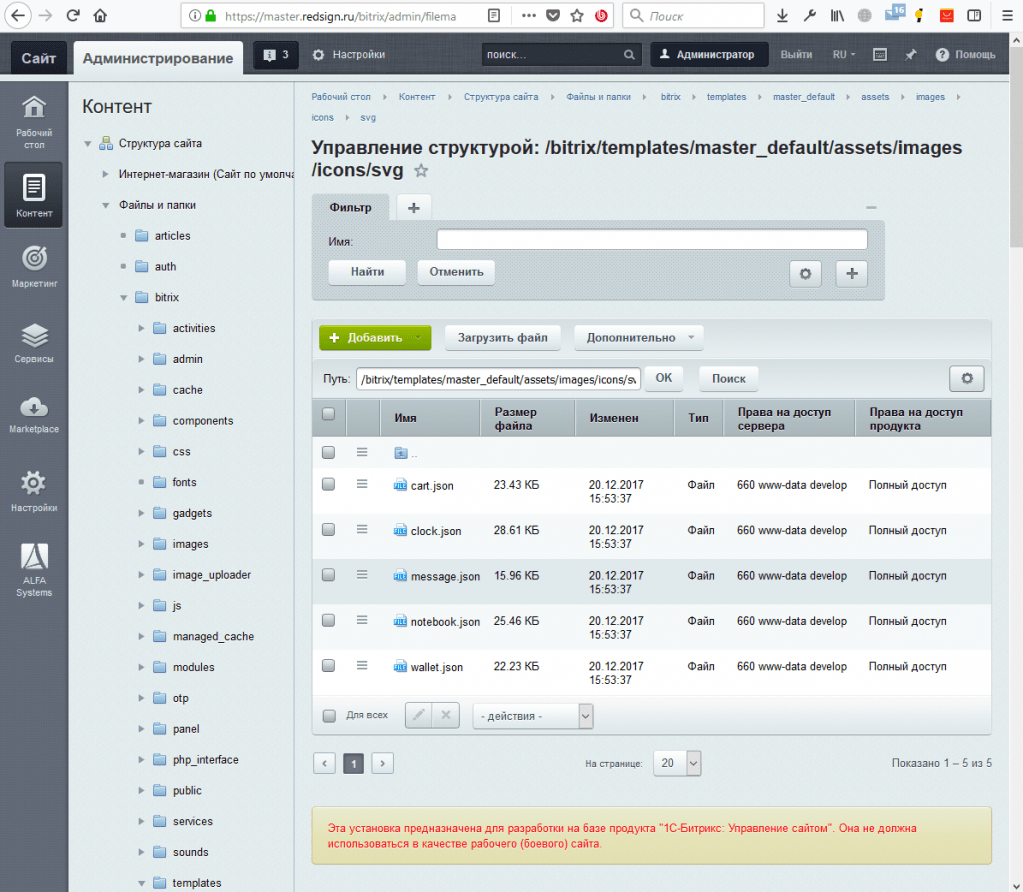The width and height of the screenshot is (1023, 892).
Task: Open the 'Дополнительно' dropdown button
Action: pyautogui.click(x=638, y=338)
